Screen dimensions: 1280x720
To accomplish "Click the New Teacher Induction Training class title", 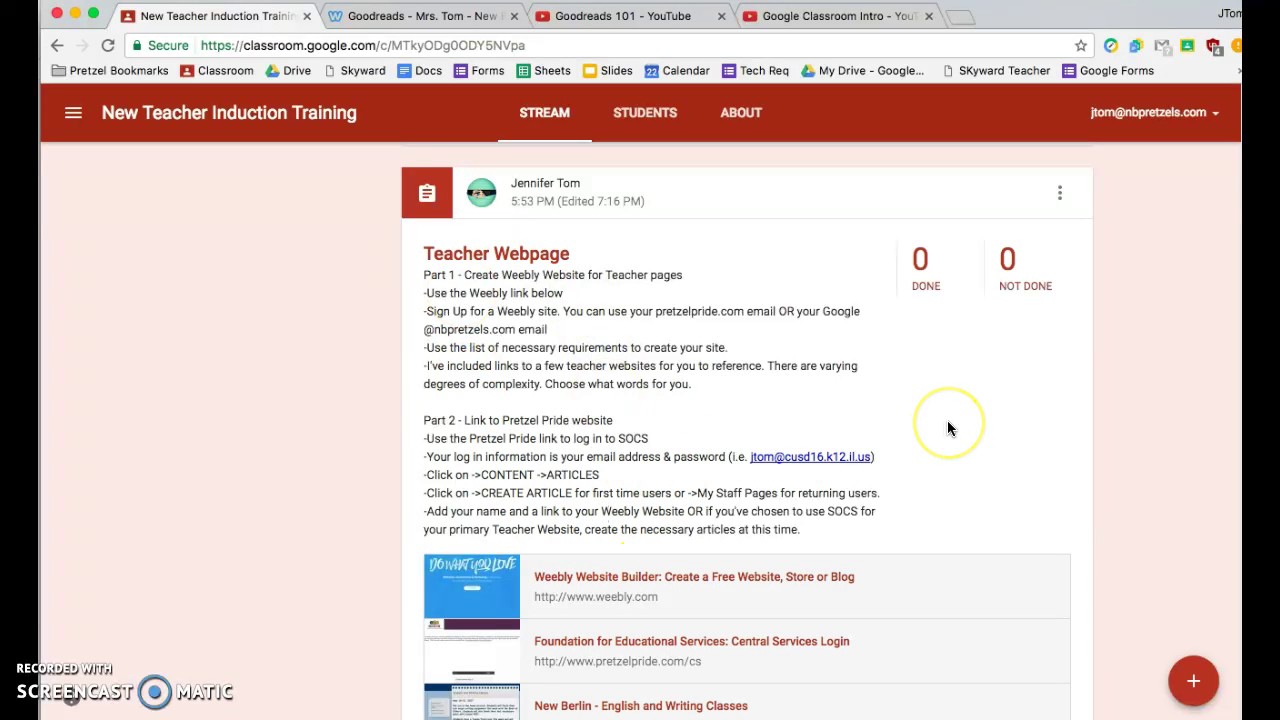I will (x=229, y=113).
